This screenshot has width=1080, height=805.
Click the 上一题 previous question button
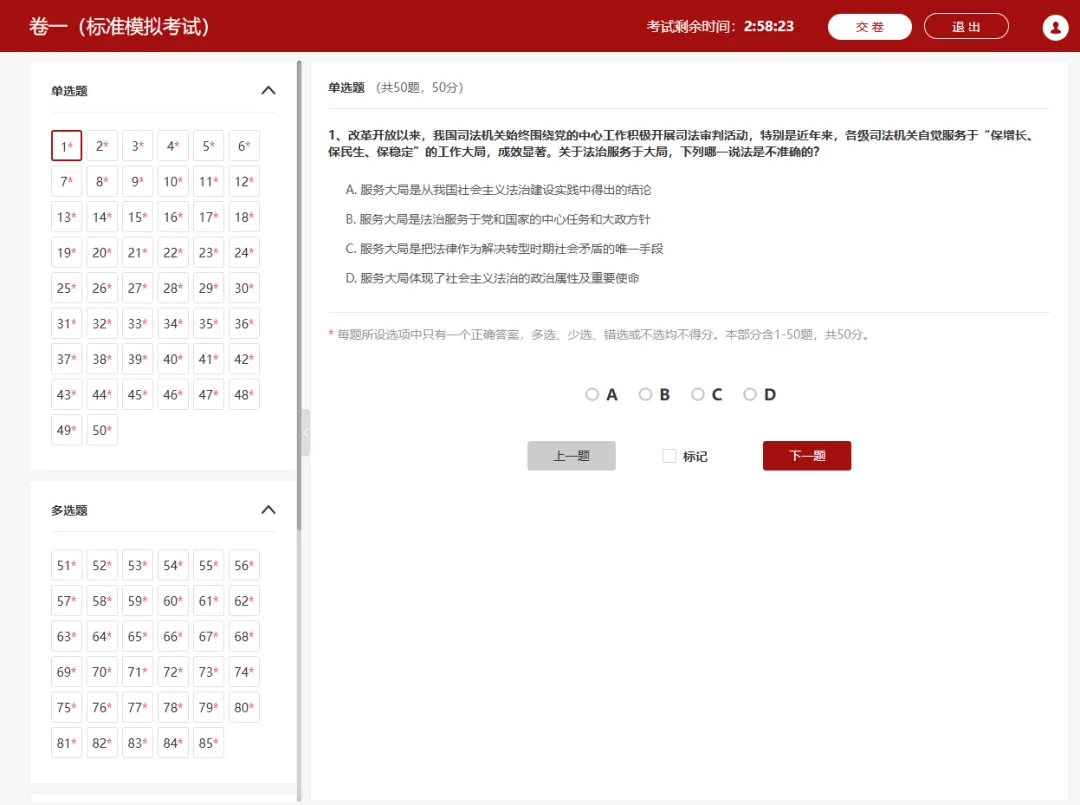click(x=571, y=456)
